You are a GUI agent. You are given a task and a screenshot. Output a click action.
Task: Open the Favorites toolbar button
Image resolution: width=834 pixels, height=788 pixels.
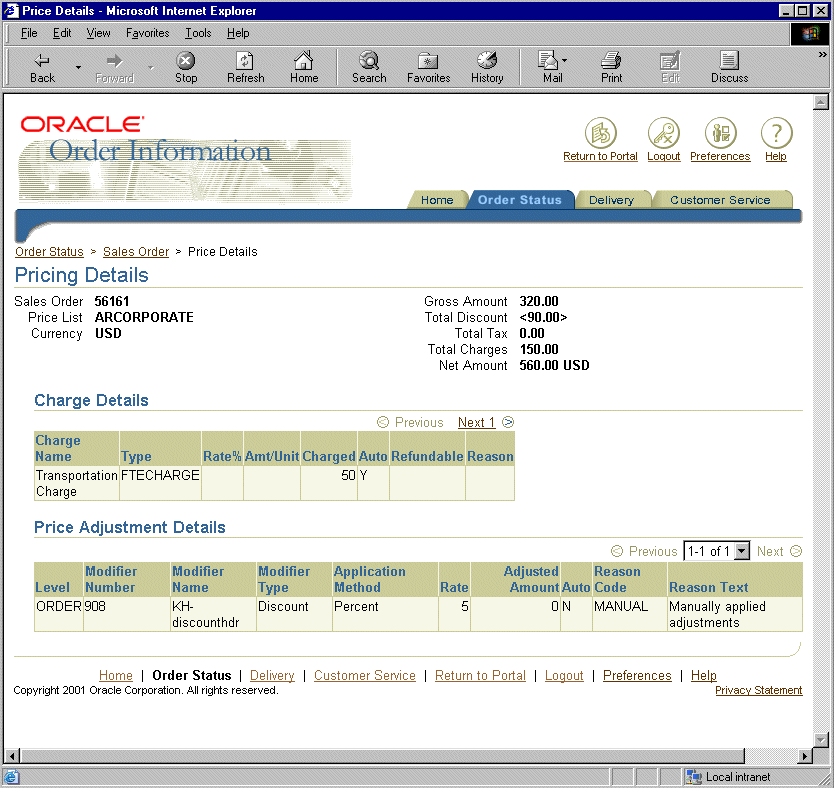click(428, 68)
